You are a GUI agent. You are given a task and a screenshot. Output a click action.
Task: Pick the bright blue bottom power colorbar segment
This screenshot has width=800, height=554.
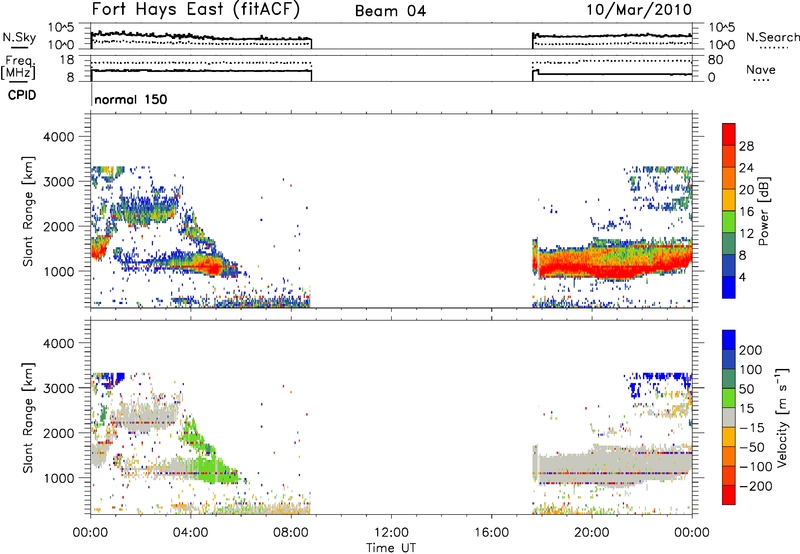tap(729, 287)
